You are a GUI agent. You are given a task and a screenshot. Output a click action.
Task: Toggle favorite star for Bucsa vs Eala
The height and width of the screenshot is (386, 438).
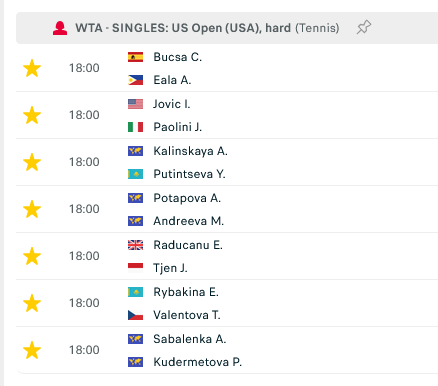32,68
